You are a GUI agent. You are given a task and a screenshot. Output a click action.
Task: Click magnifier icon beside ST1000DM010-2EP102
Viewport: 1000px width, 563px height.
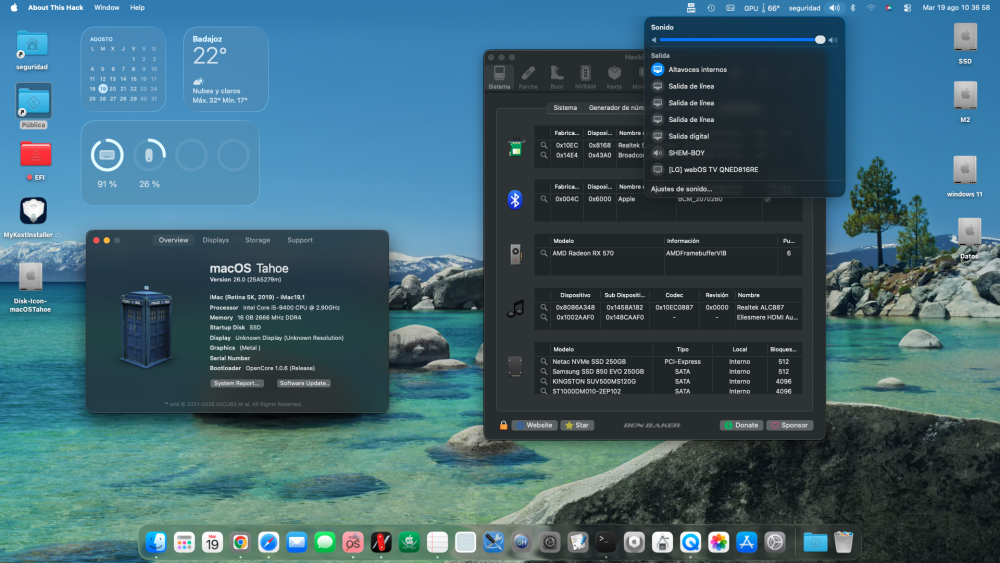[x=544, y=391]
